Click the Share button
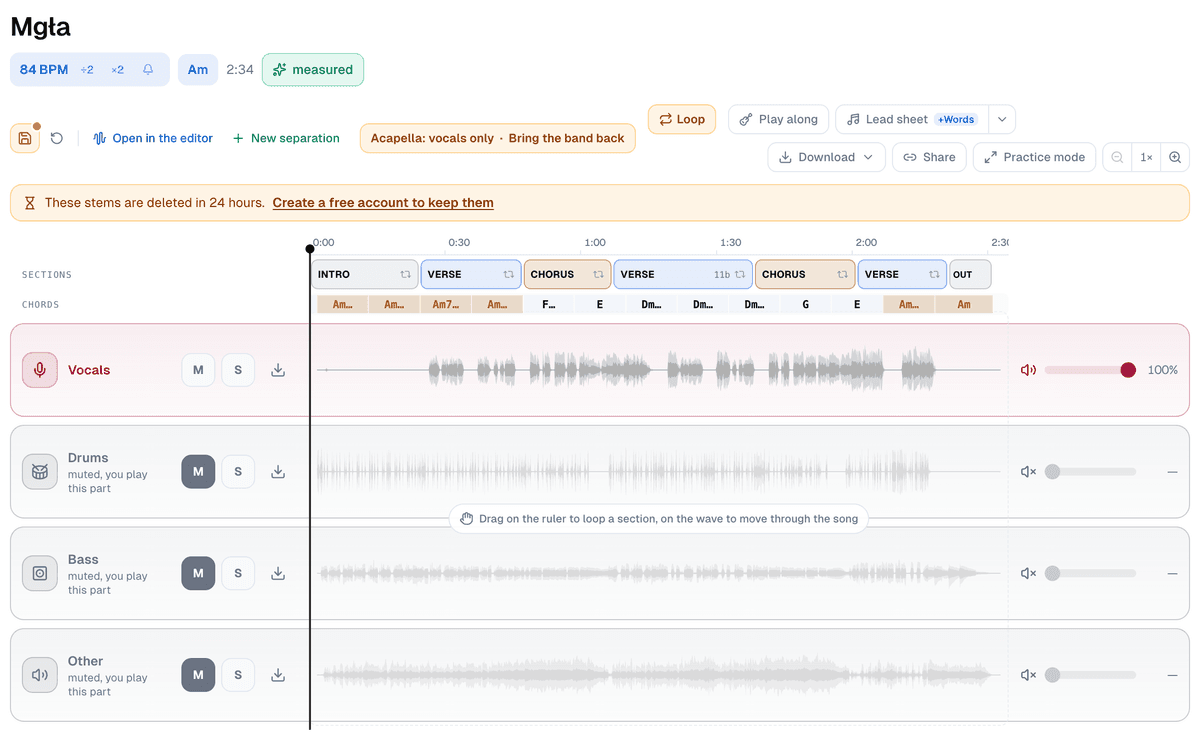 (929, 157)
